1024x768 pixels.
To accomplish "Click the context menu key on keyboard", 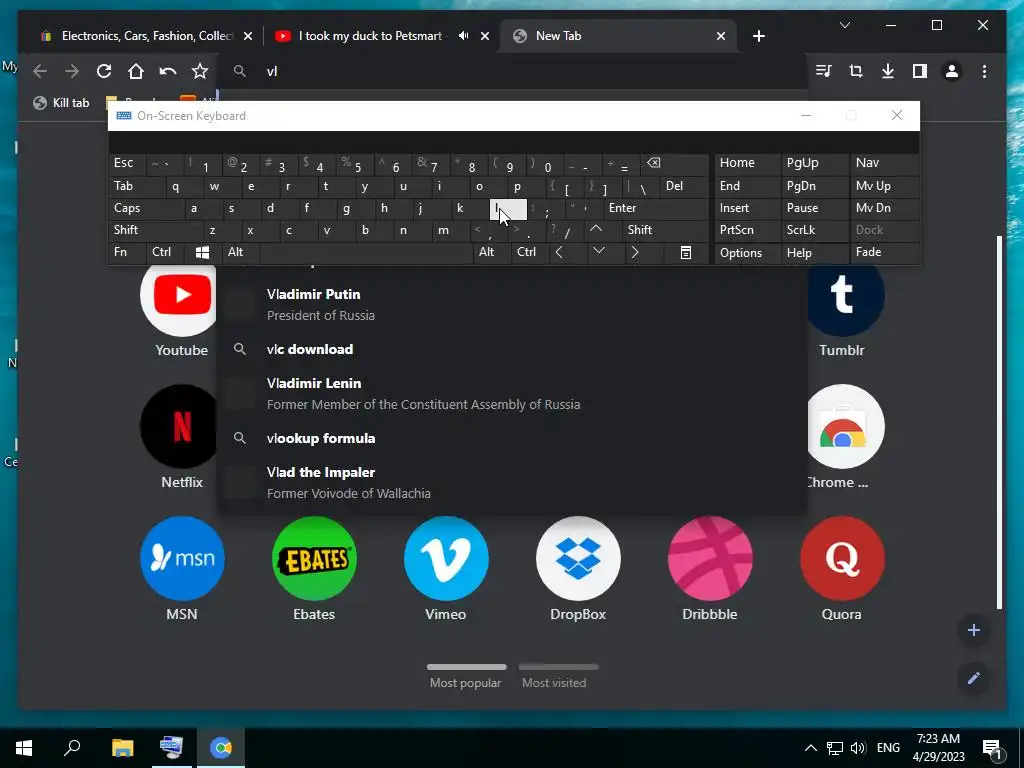I will click(686, 252).
